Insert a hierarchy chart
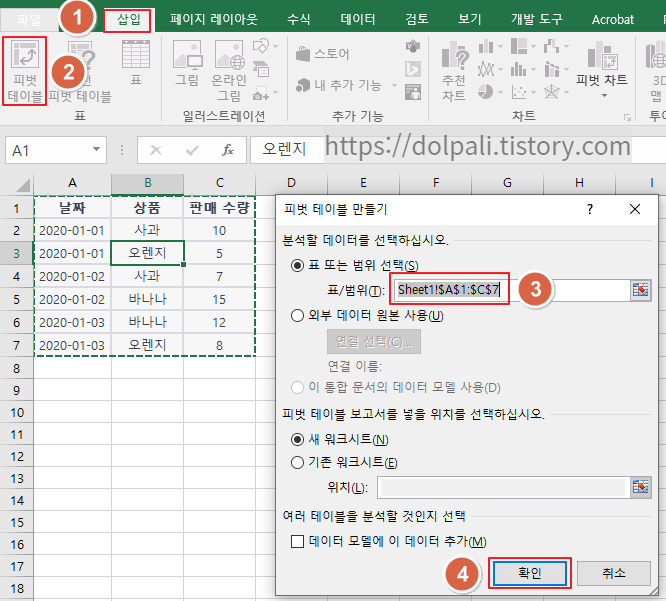Screen dimensions: 666x601 coord(519,46)
